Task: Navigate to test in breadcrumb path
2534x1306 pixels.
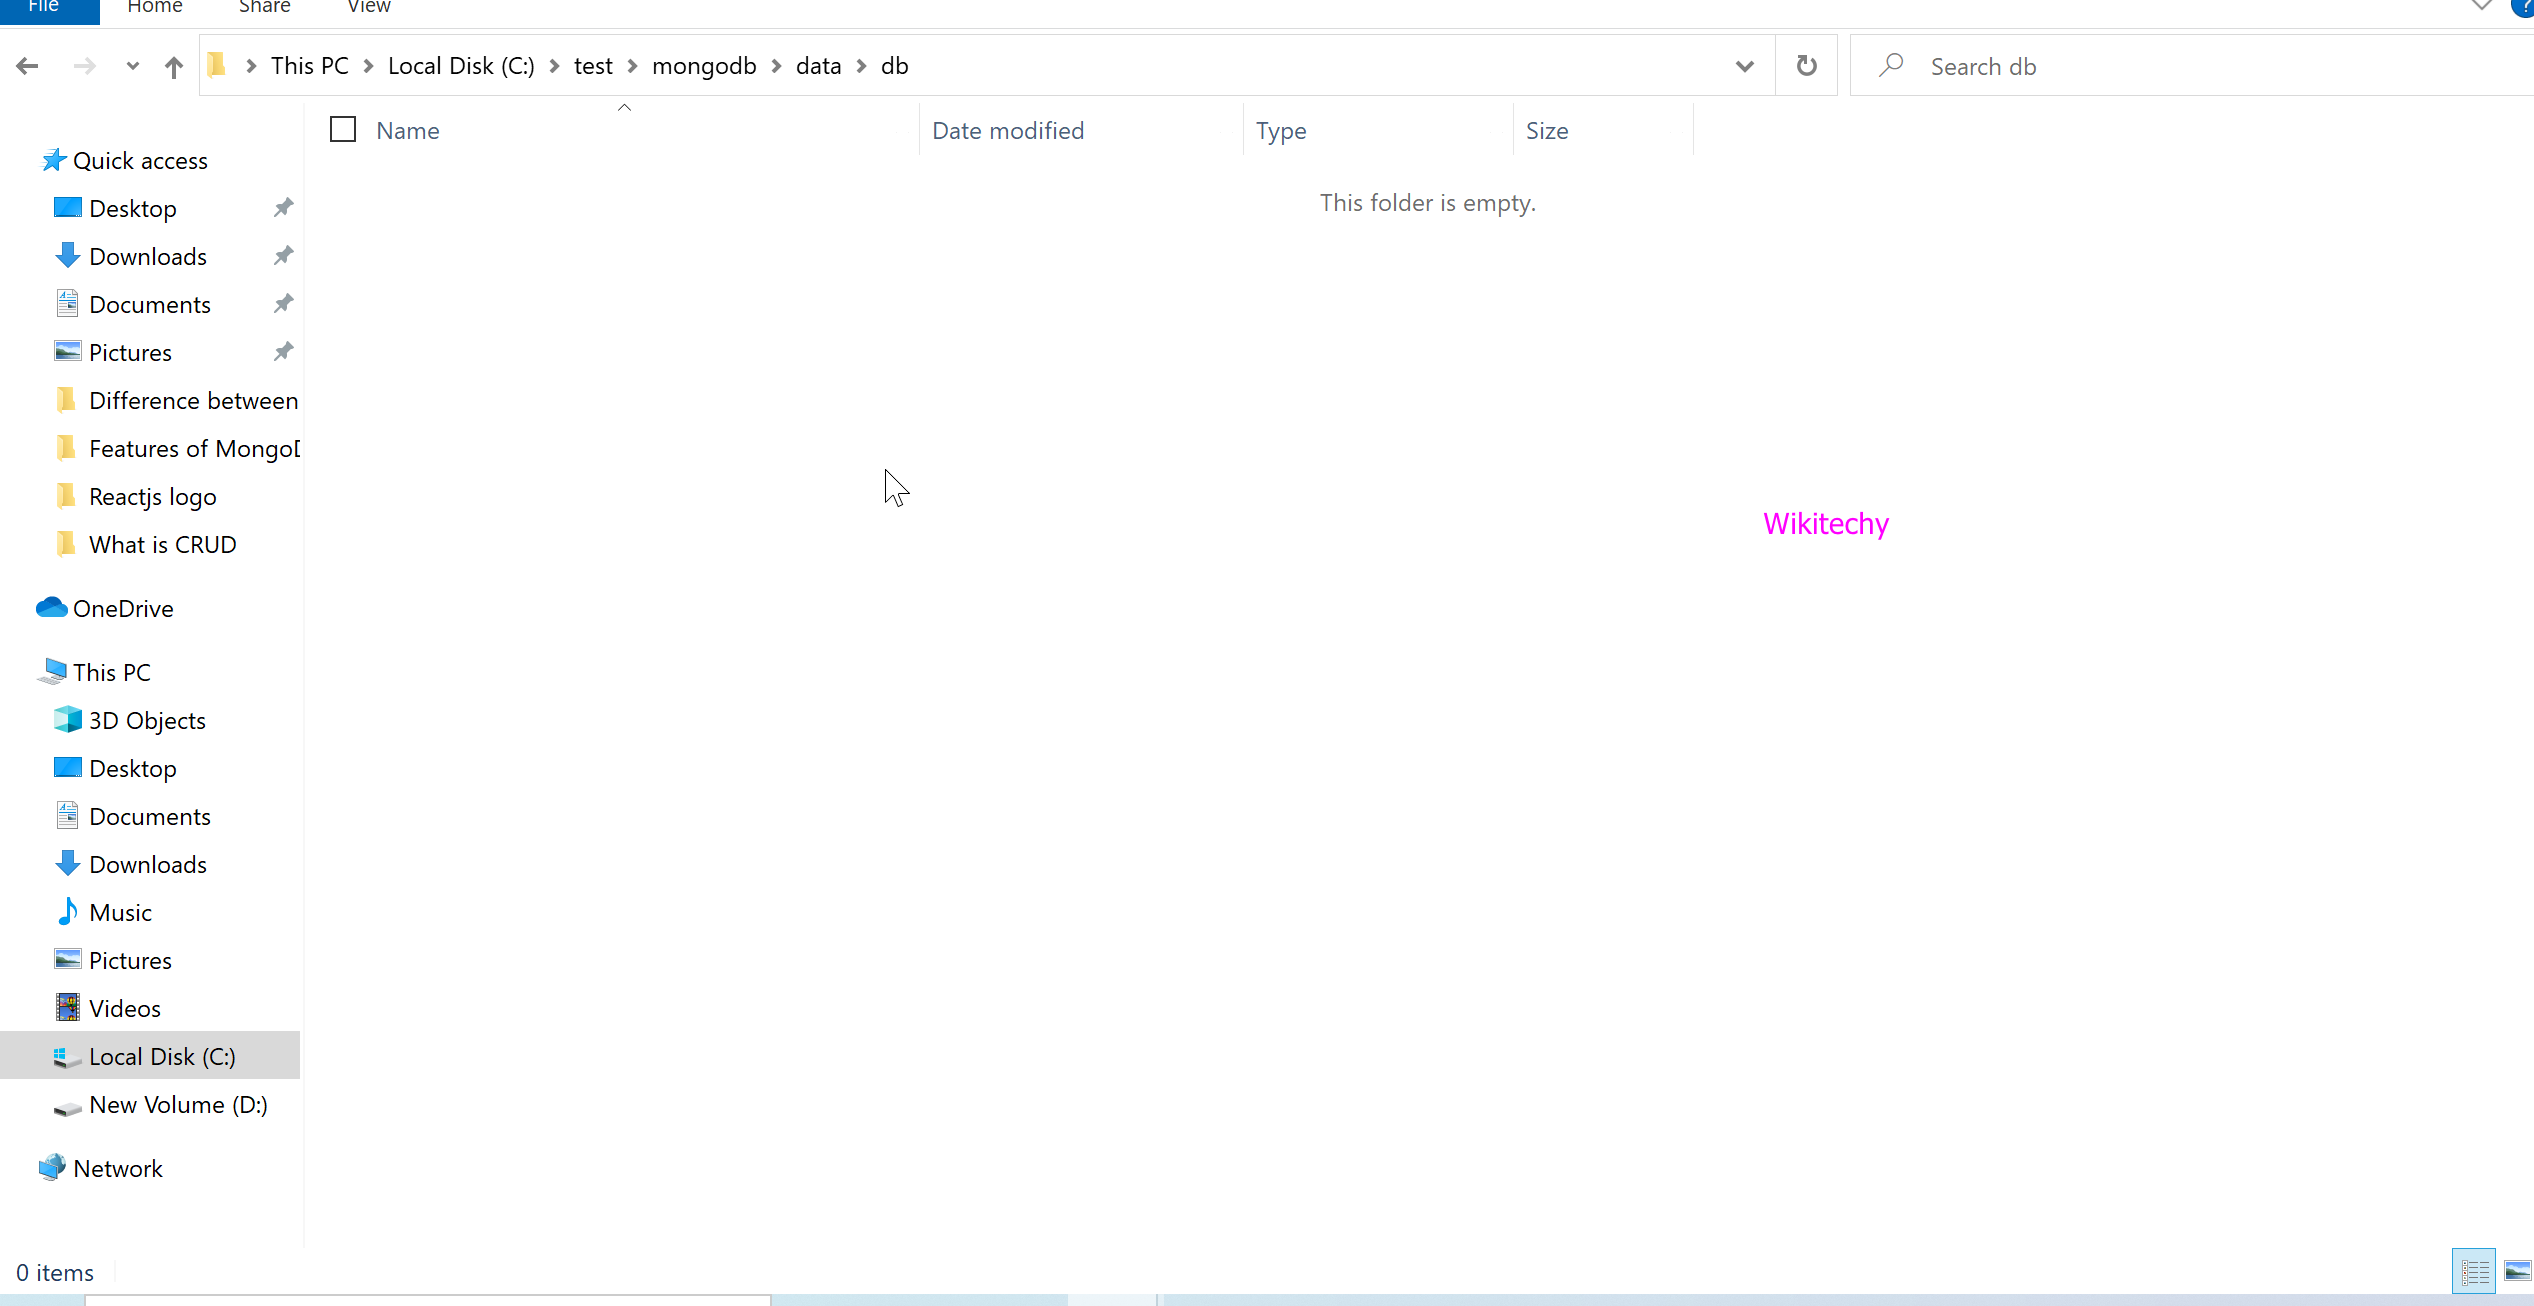Action: pyautogui.click(x=592, y=66)
